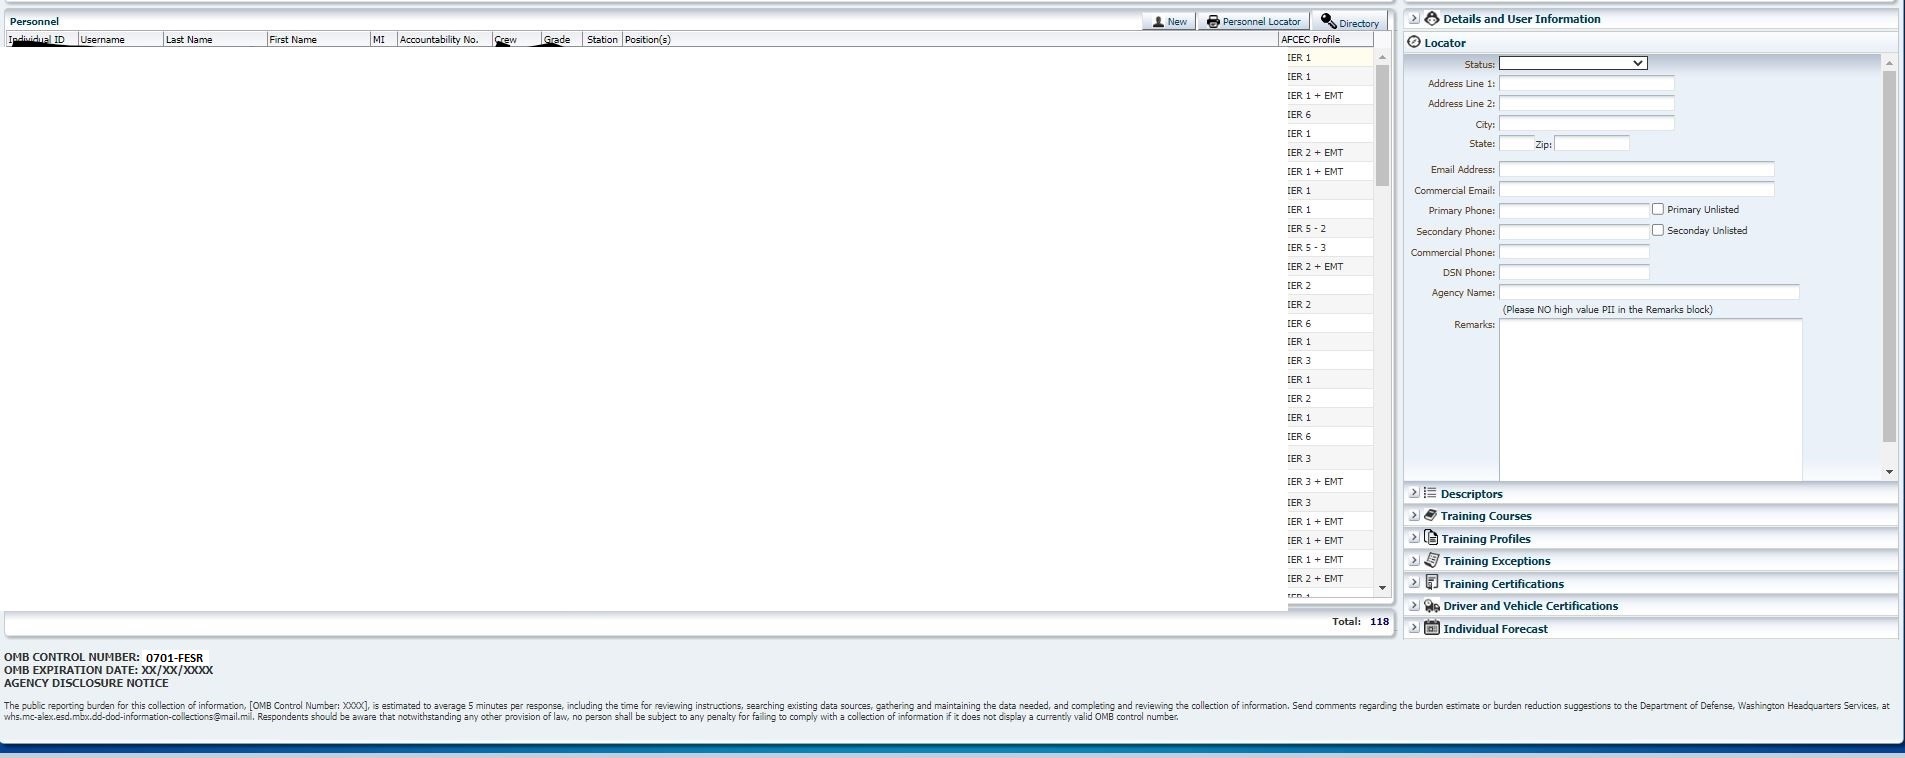Click the Locator compass icon
1905x758 pixels.
[1414, 42]
